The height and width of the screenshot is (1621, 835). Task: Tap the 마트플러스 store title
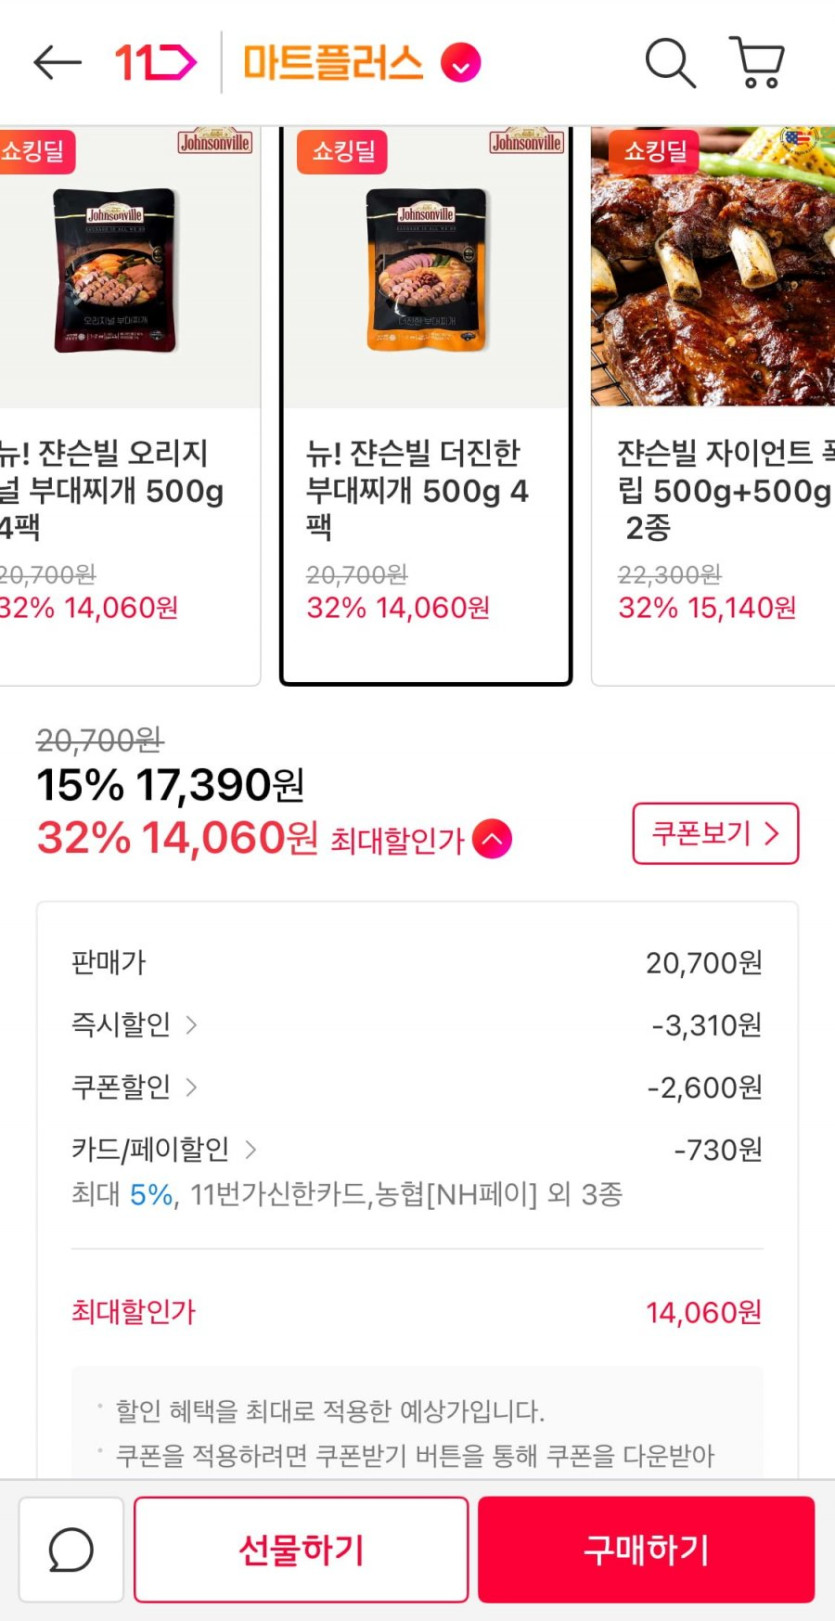click(x=333, y=64)
